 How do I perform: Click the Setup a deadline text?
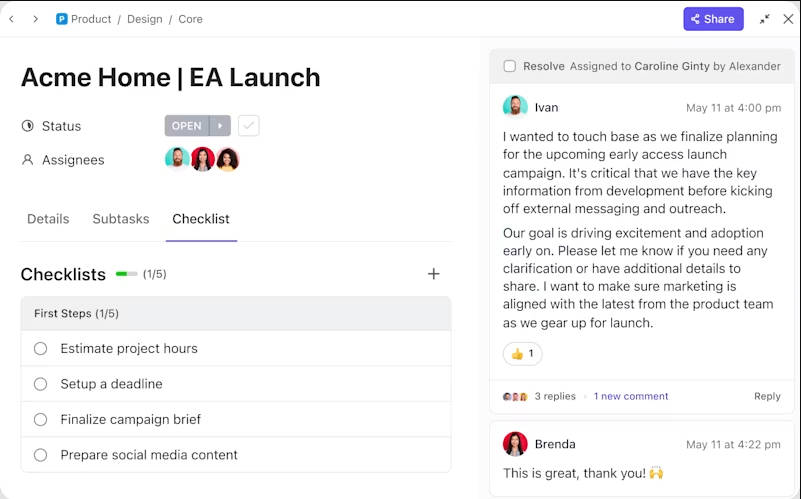(x=111, y=384)
